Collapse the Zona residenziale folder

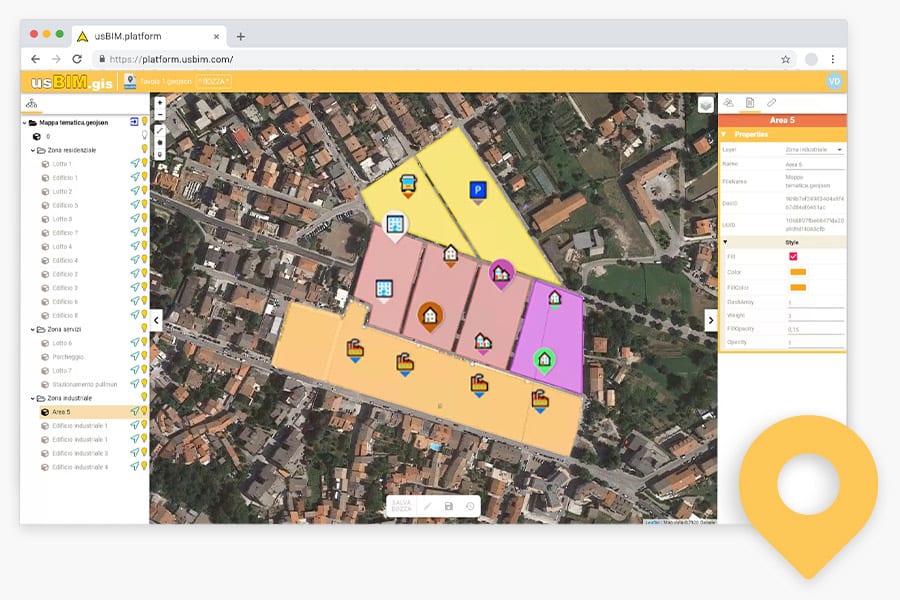tap(32, 150)
